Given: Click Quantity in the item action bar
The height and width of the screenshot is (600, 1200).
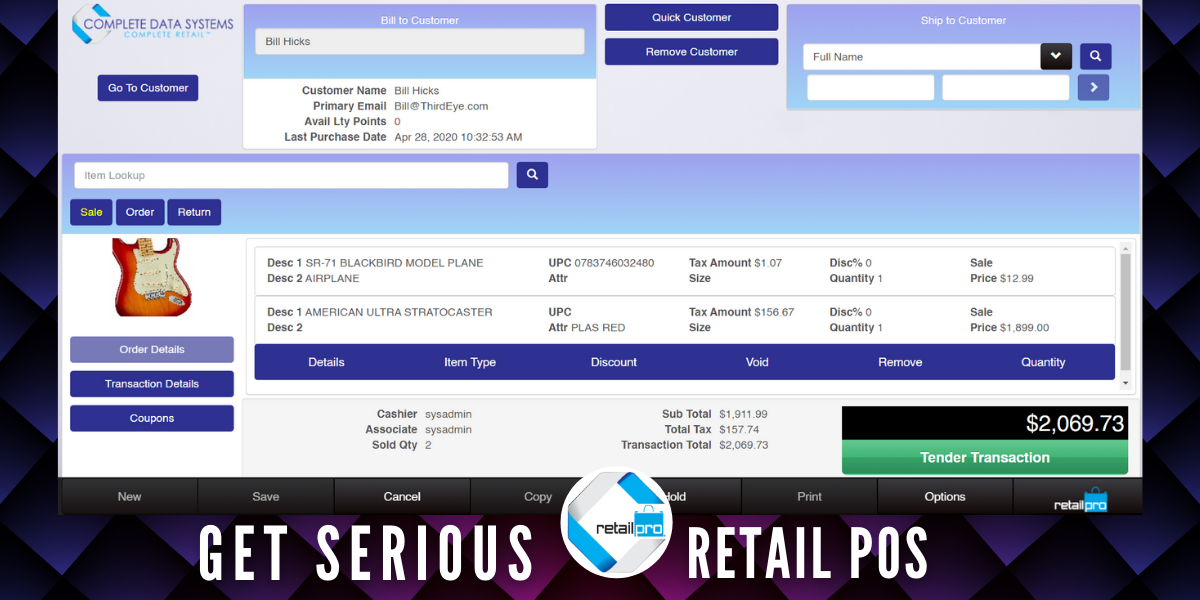Looking at the screenshot, I should tap(1043, 362).
